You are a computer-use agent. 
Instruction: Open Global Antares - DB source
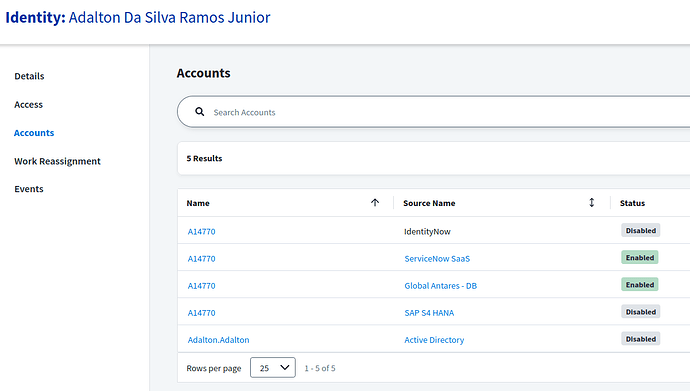click(x=440, y=286)
